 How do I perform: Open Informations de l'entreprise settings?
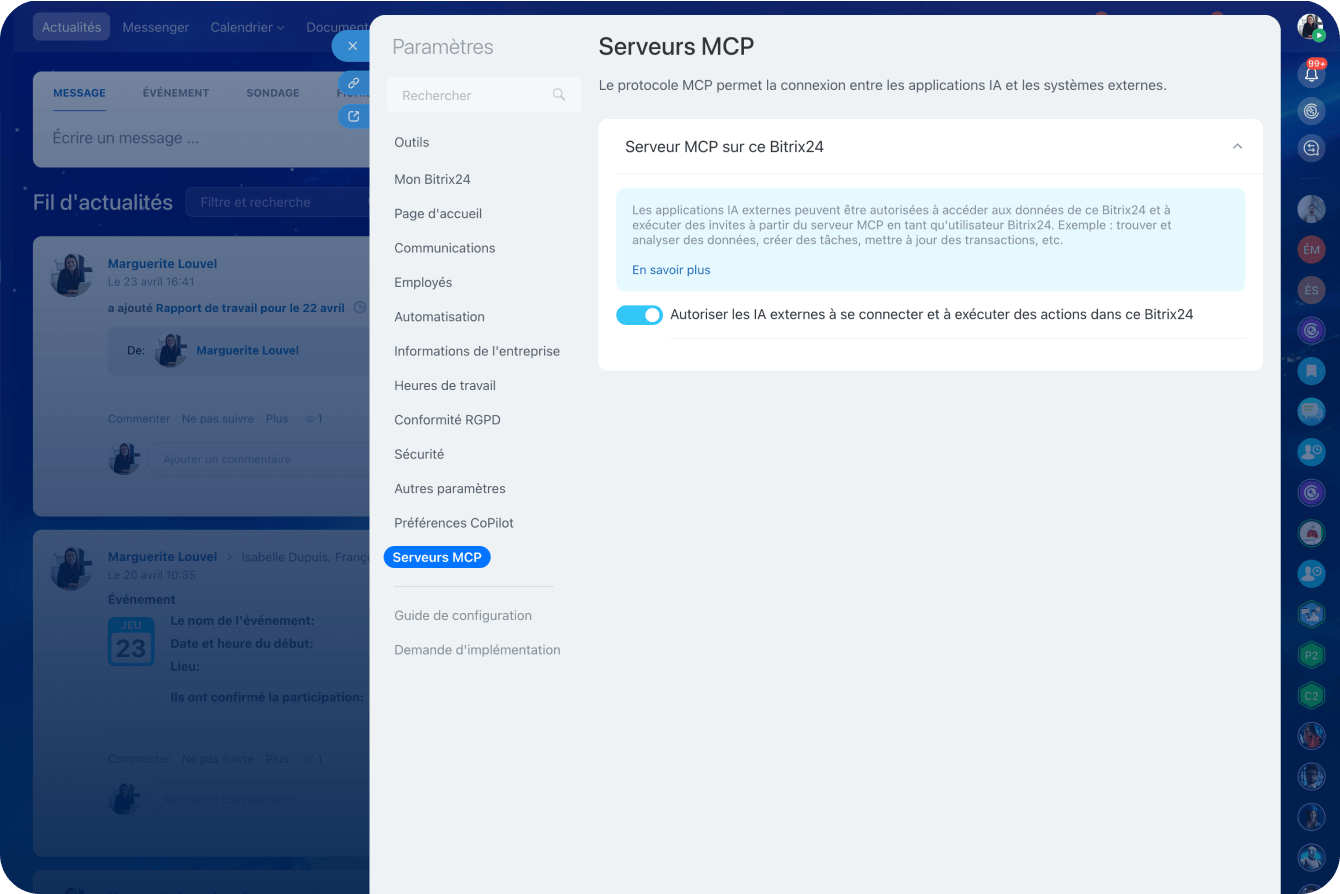pyautogui.click(x=477, y=351)
